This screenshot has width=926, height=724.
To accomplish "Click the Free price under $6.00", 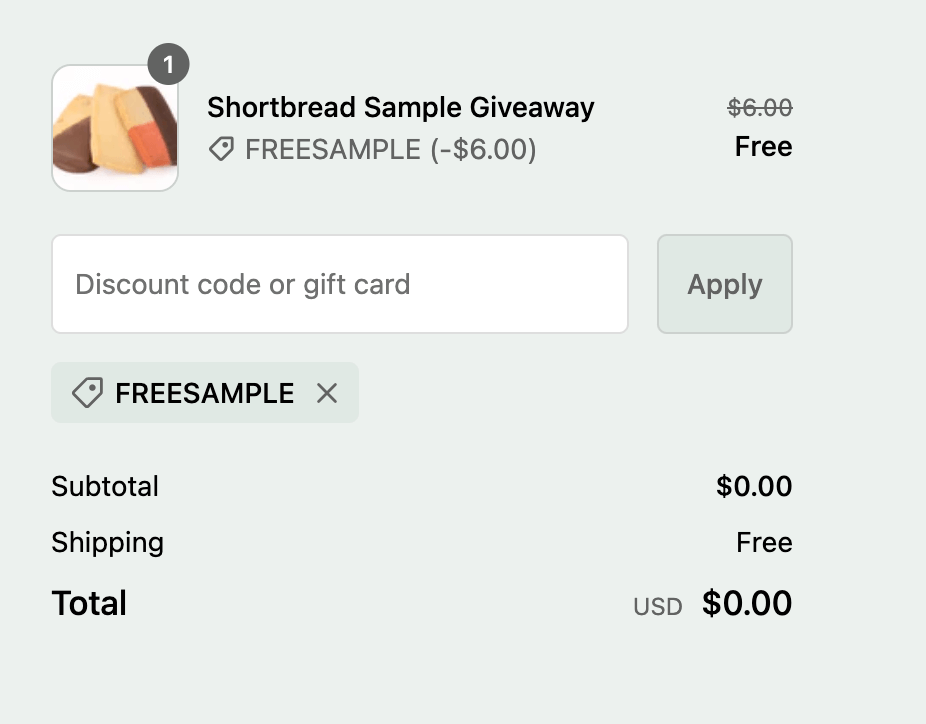I will coord(763,147).
